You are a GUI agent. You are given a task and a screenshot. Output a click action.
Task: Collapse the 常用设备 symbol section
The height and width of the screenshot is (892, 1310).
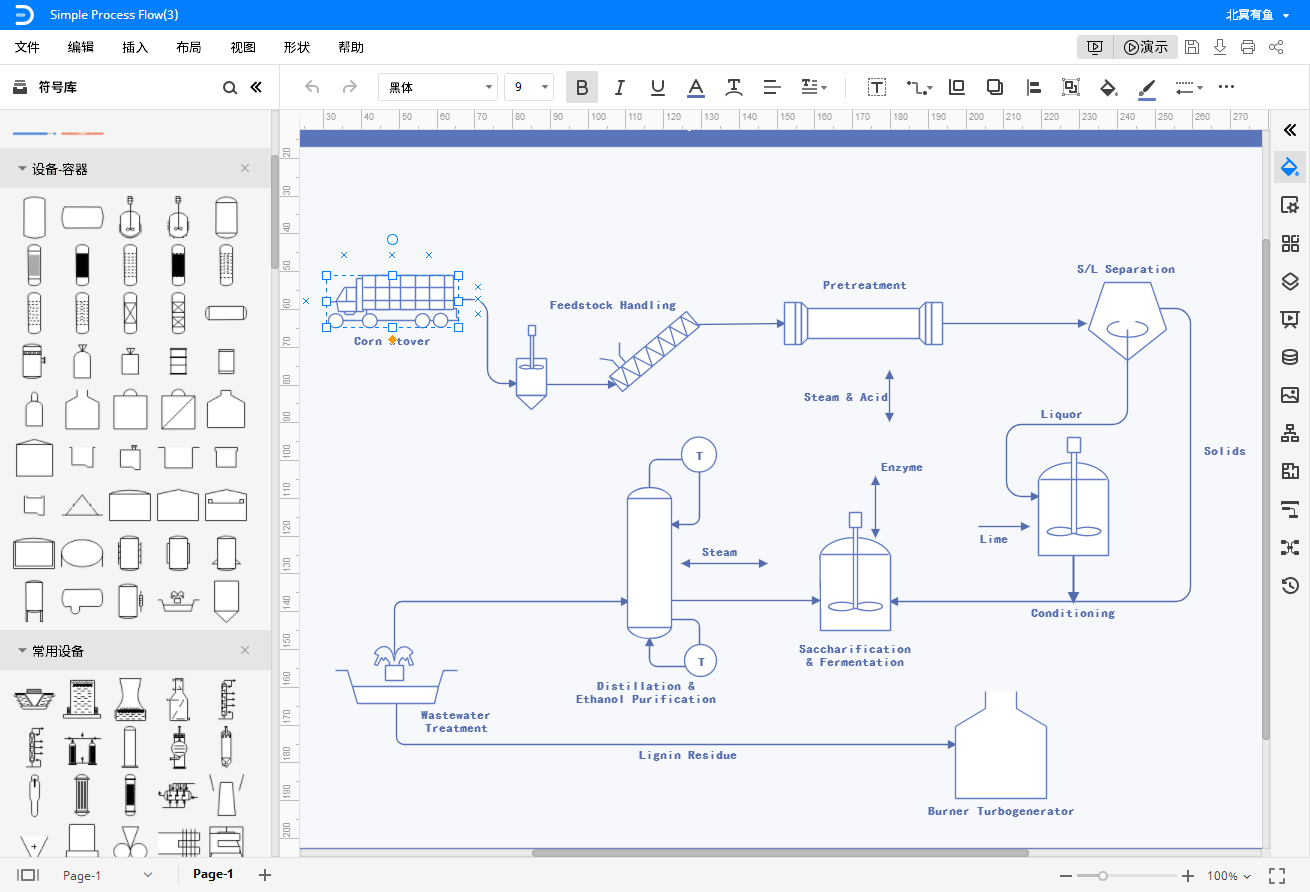click(22, 651)
